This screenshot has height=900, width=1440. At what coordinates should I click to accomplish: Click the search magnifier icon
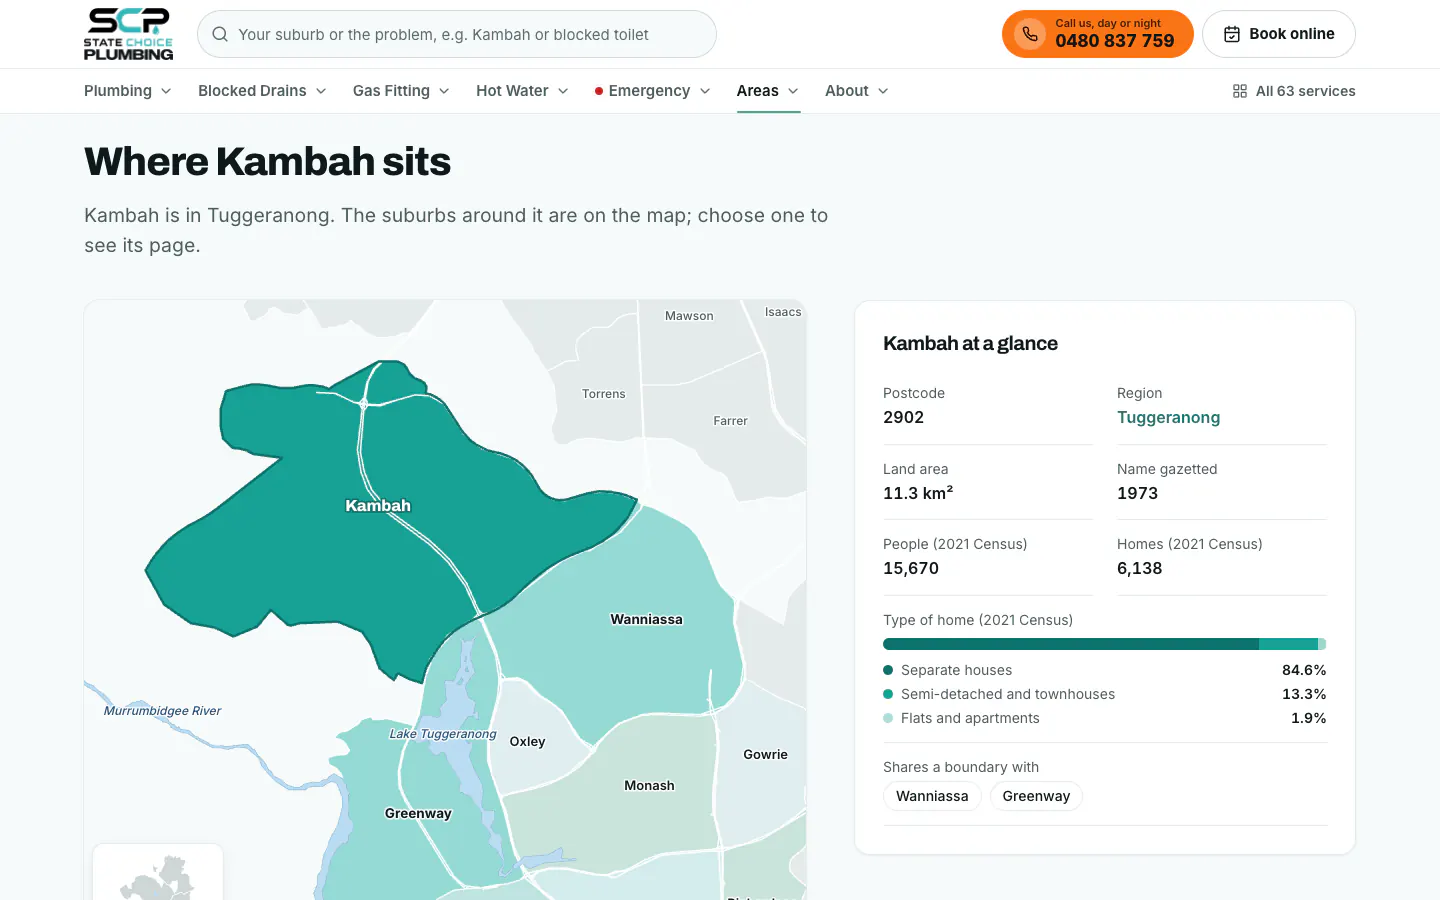coord(220,34)
